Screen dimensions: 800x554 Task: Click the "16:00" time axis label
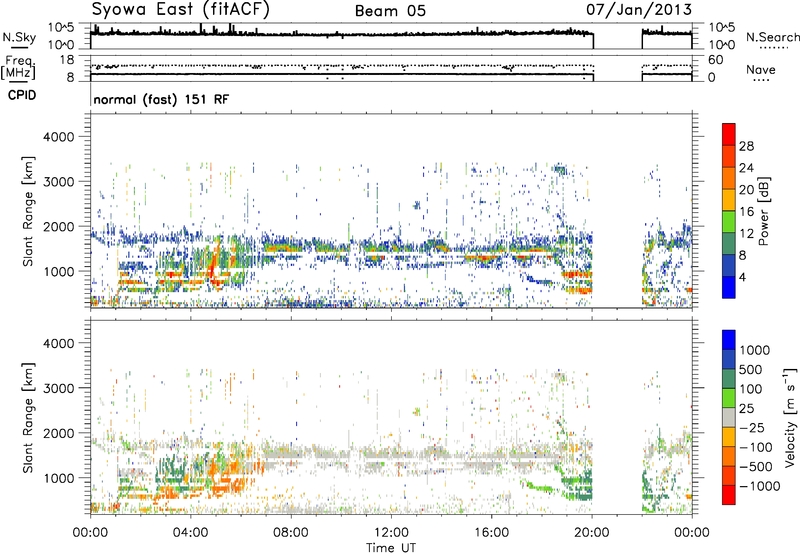(491, 533)
